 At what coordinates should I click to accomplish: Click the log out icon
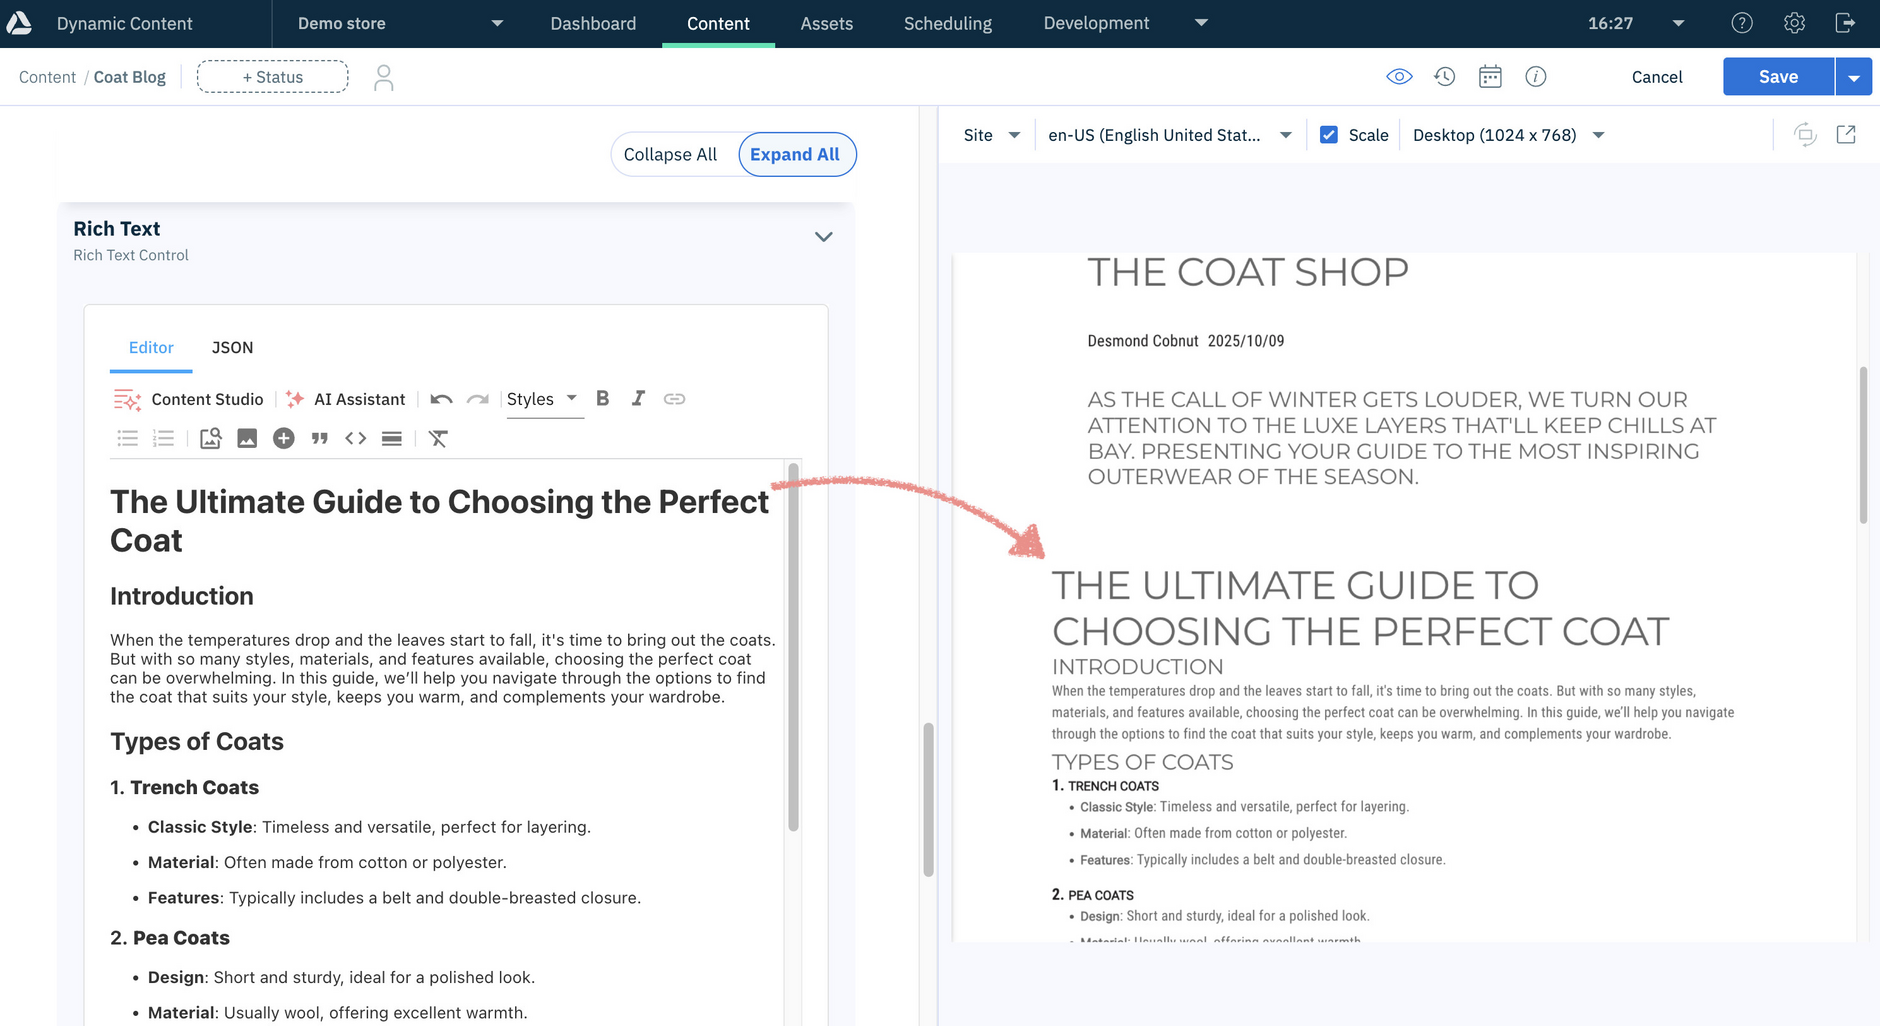click(1846, 23)
